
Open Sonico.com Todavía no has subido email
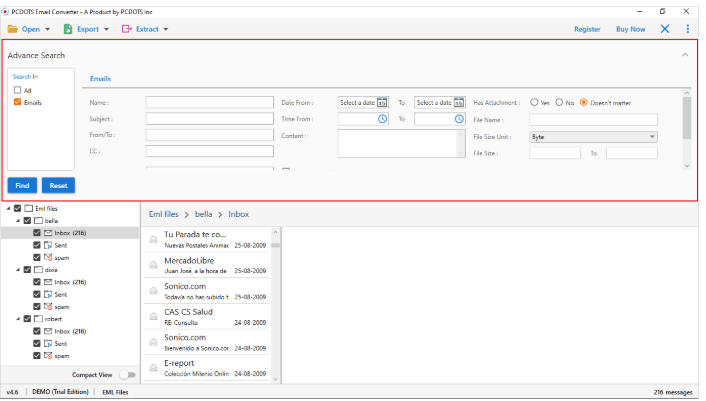tap(207, 291)
